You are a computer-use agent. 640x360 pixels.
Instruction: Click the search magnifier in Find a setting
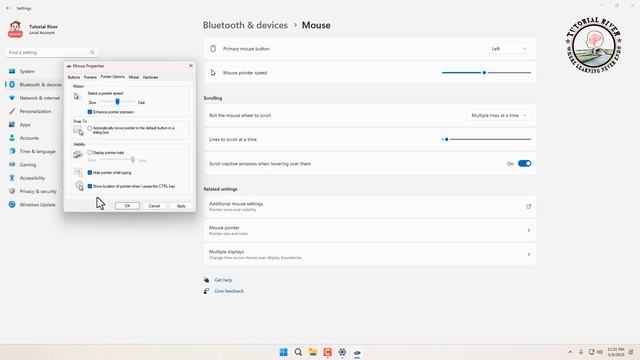(92, 52)
